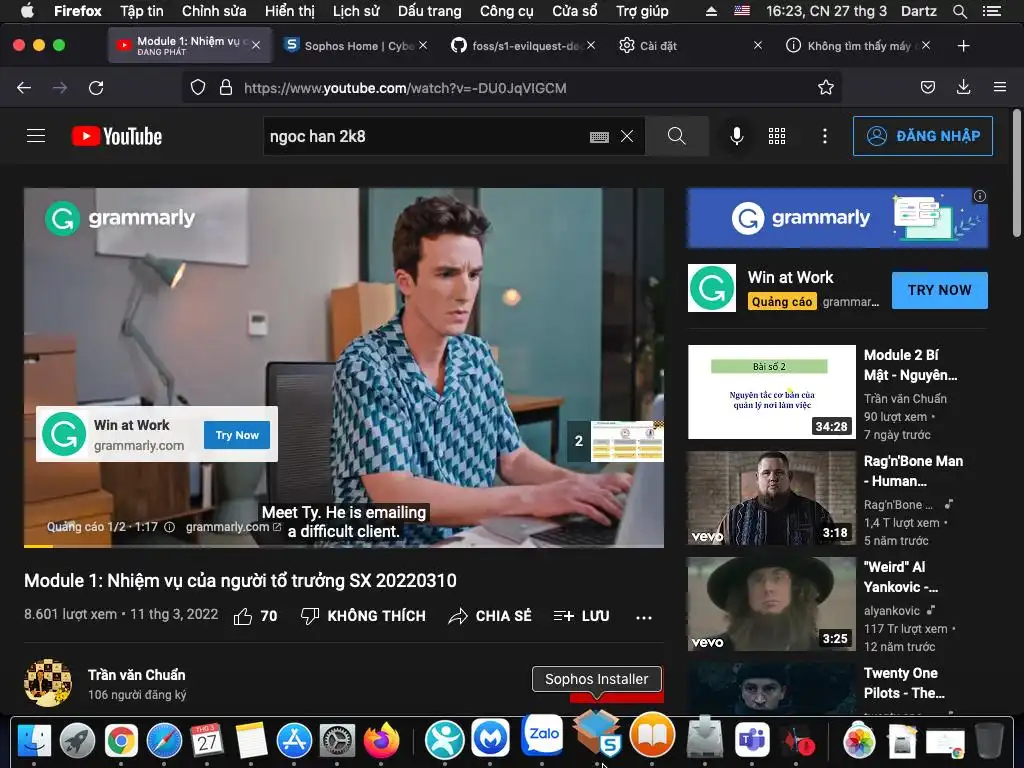Click TRY NOW in the sidebar ad

939,290
